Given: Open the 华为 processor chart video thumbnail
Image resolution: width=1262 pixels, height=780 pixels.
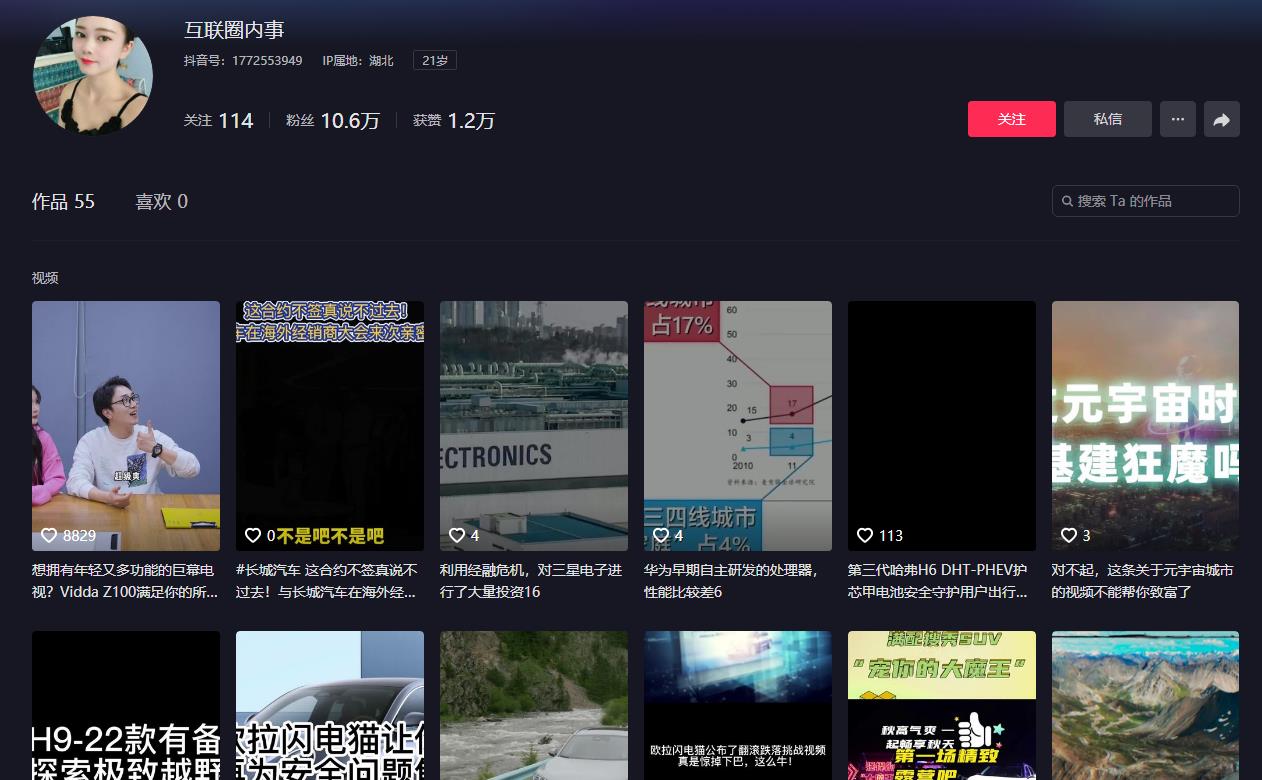Looking at the screenshot, I should pos(738,426).
